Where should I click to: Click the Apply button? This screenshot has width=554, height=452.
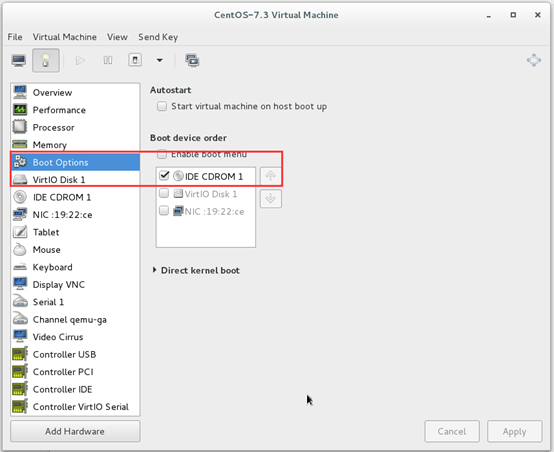514,431
